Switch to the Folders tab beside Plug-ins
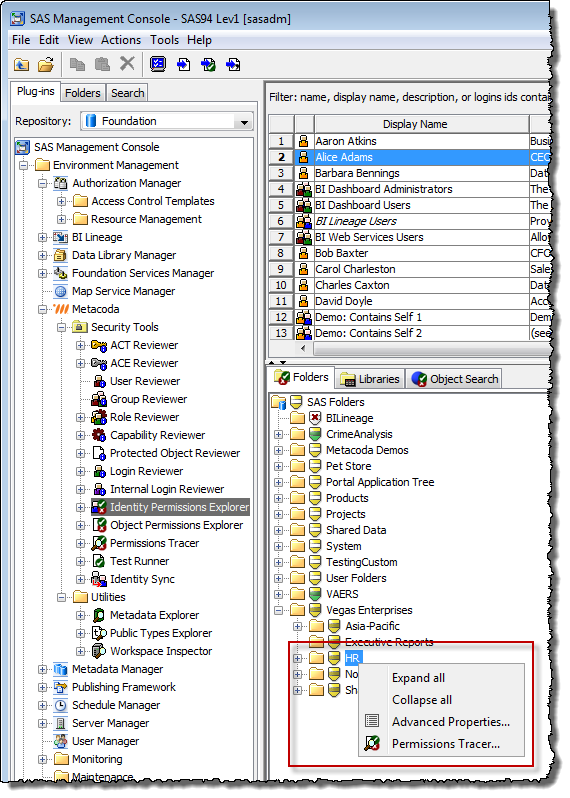The height and width of the screenshot is (798, 570). coord(82,93)
